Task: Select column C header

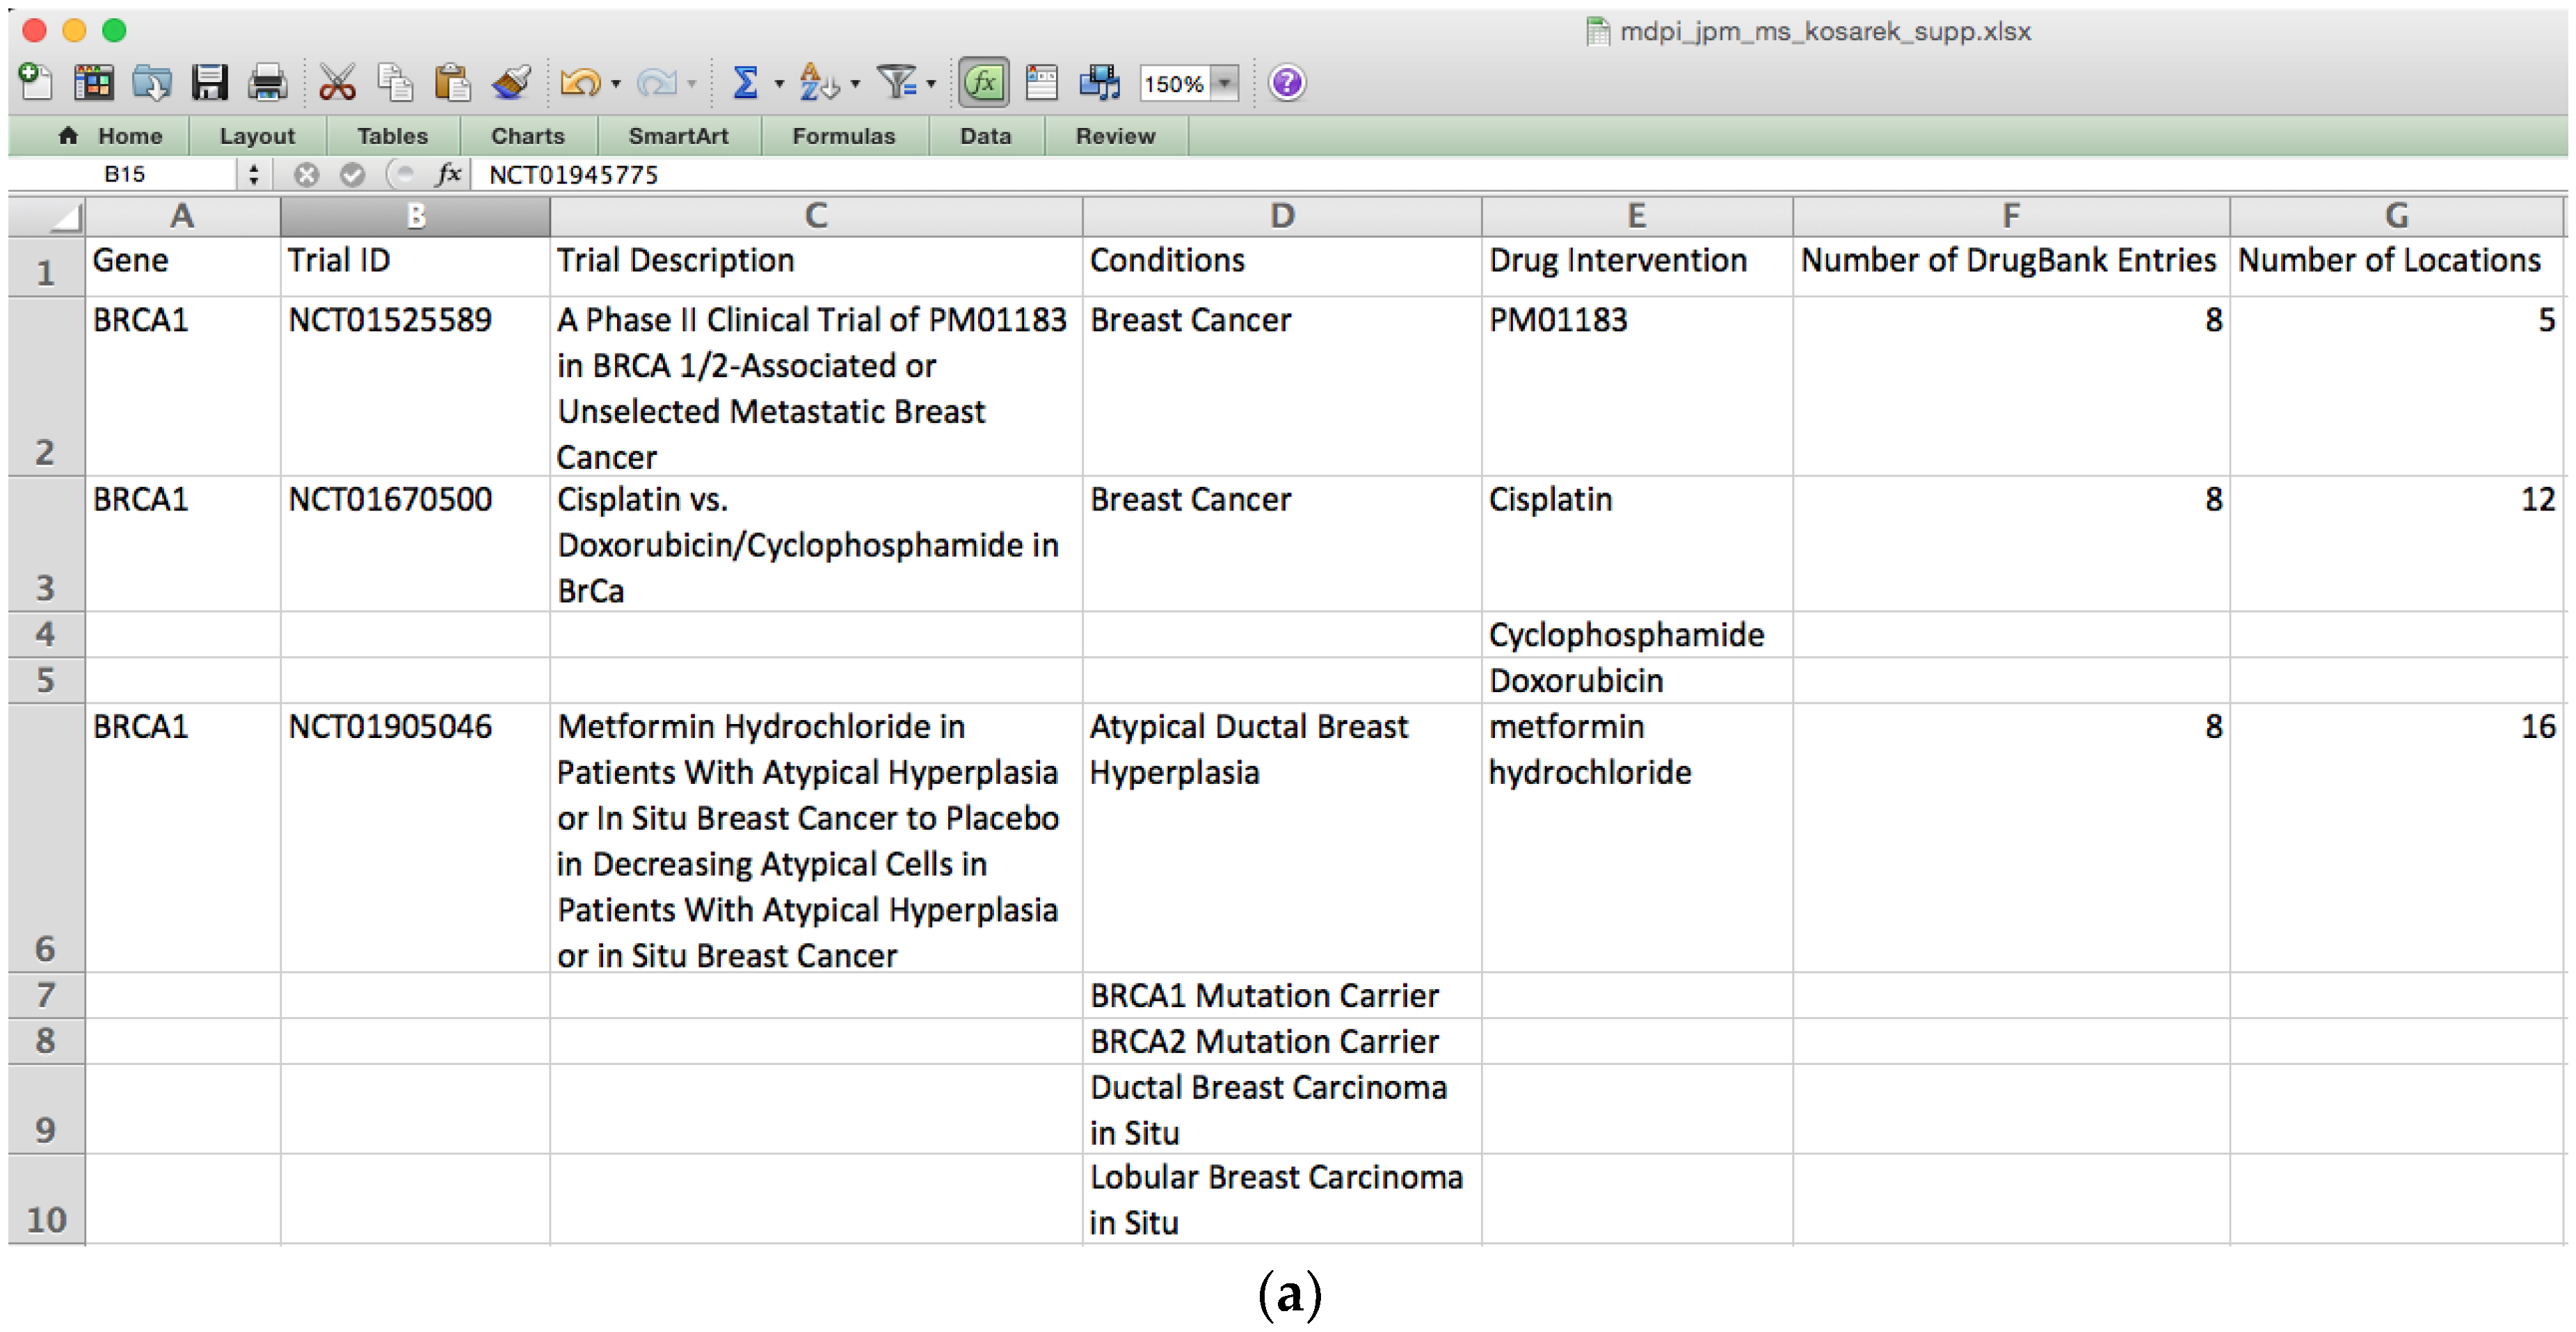Action: (815, 216)
